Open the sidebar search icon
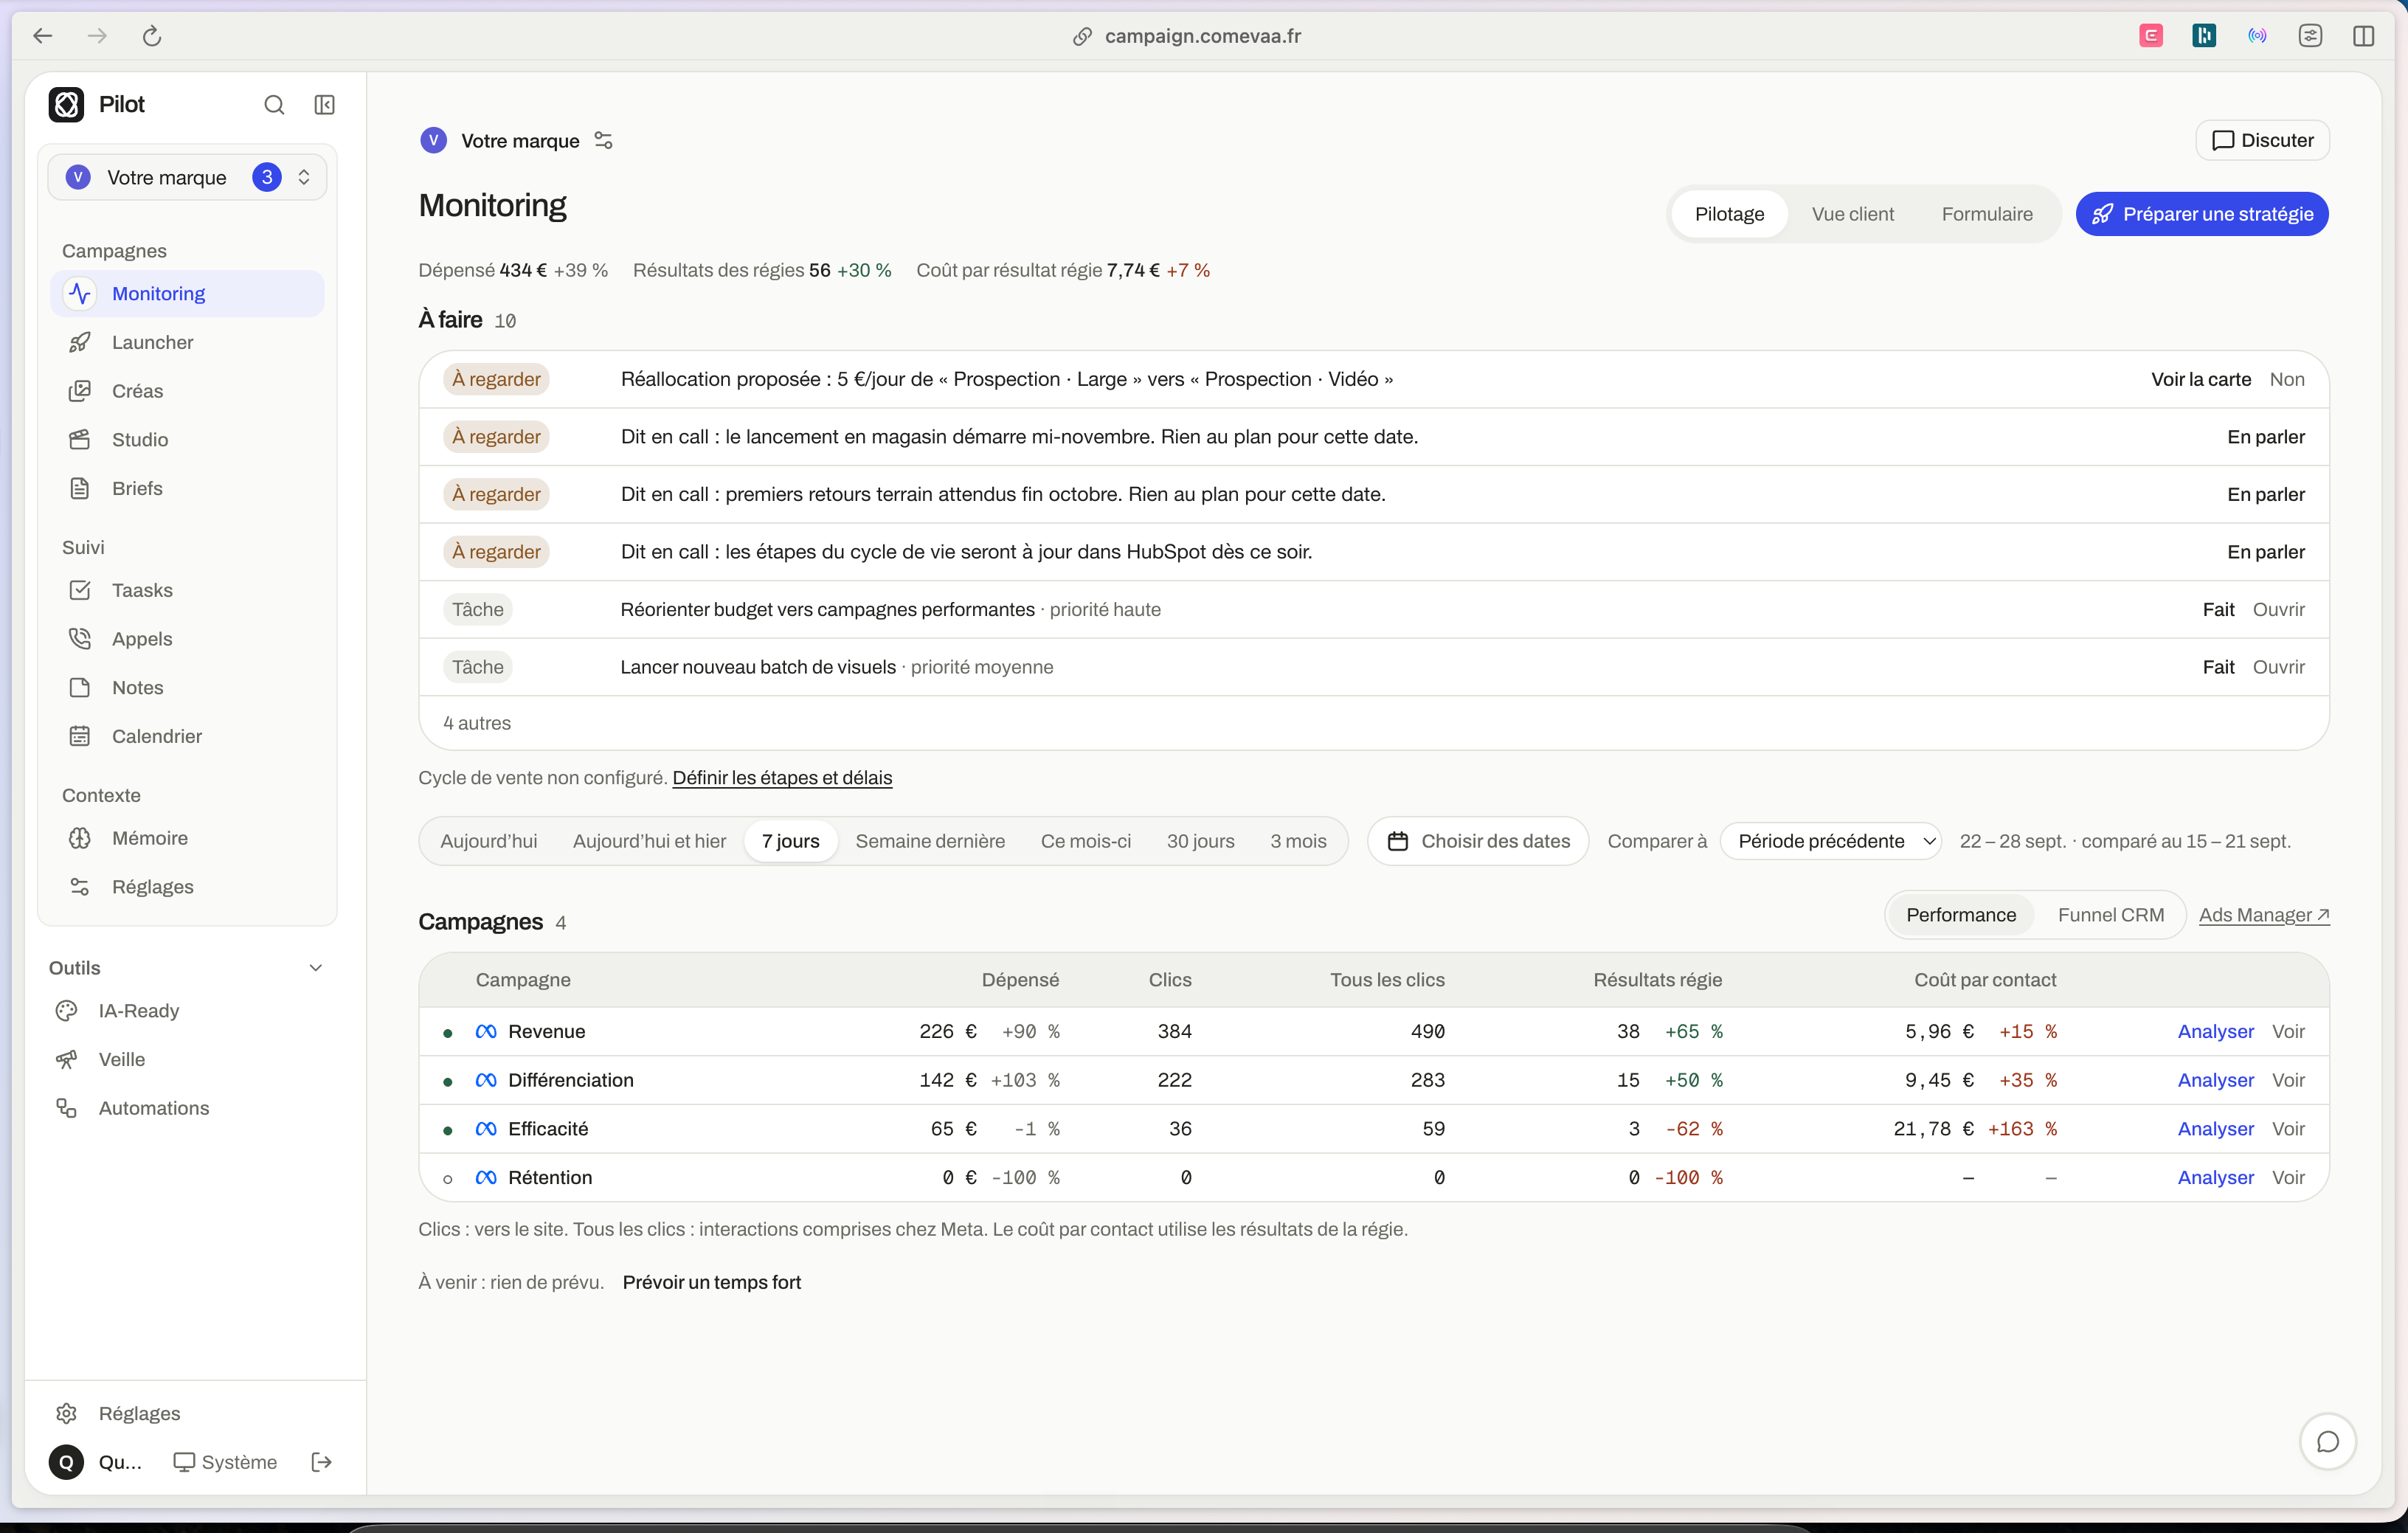This screenshot has height=1533, width=2408. 274,105
